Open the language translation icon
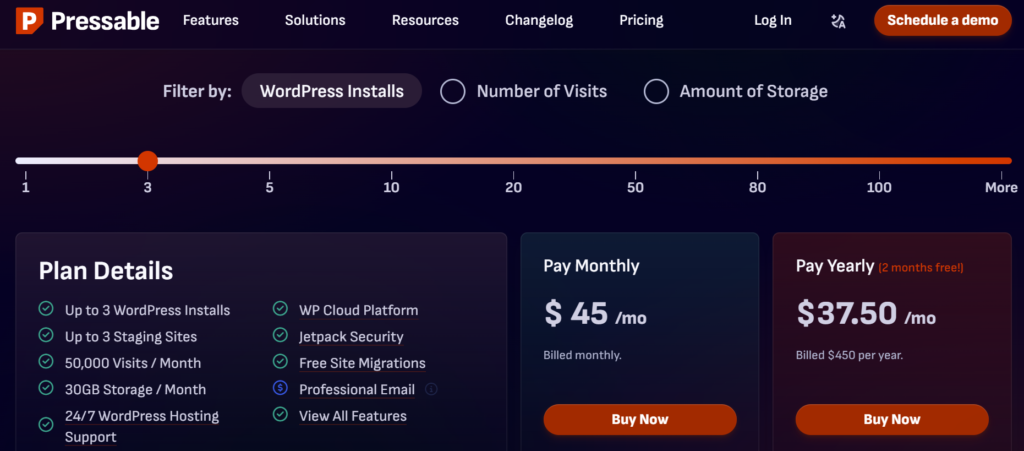This screenshot has width=1024, height=451. point(838,21)
